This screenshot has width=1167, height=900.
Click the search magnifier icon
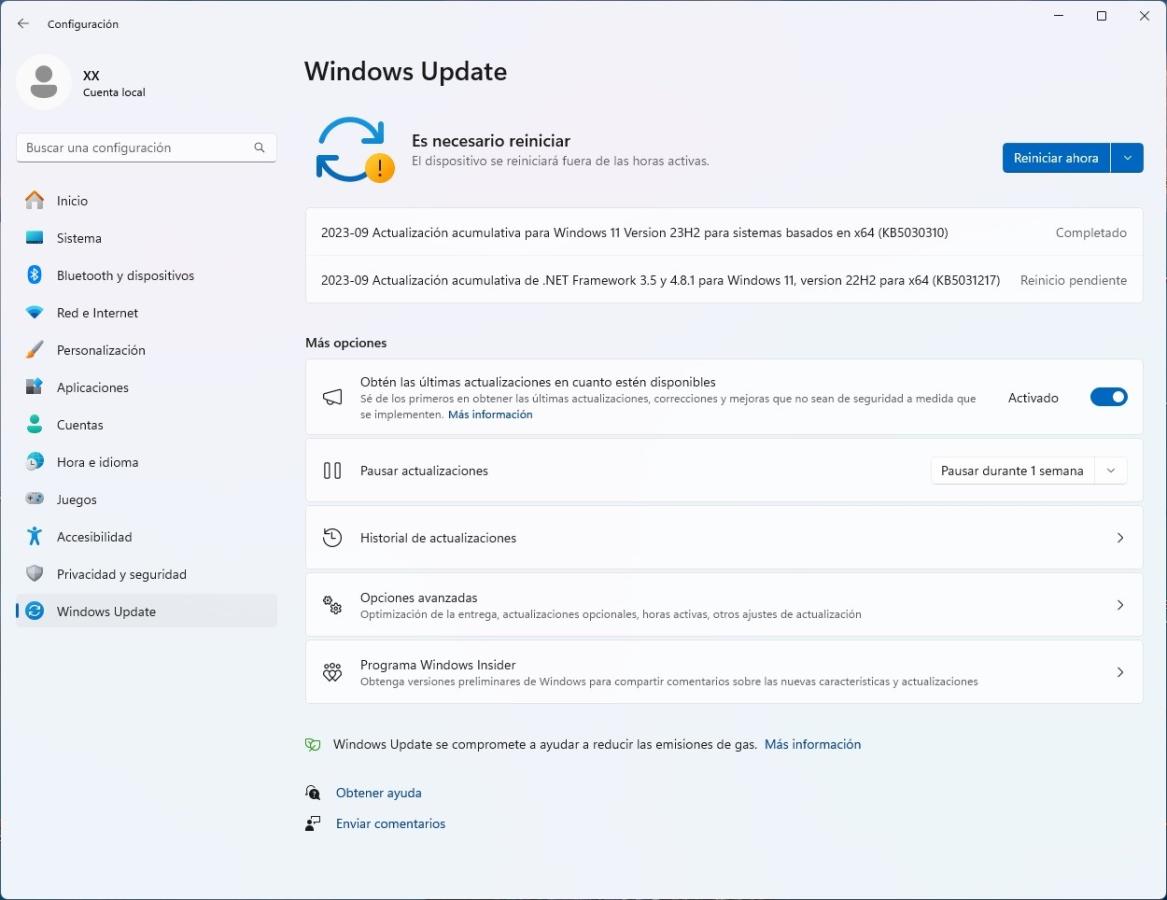click(259, 148)
